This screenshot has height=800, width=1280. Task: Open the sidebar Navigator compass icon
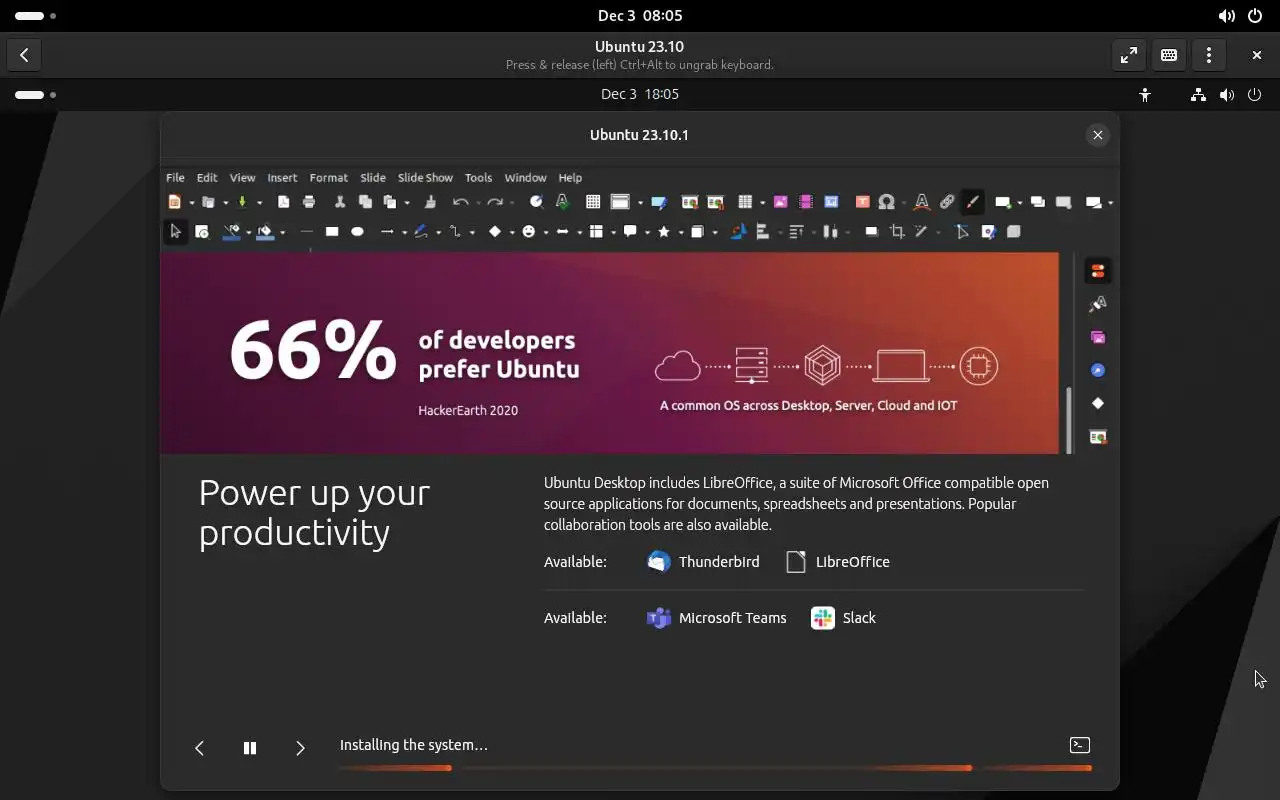coord(1098,371)
